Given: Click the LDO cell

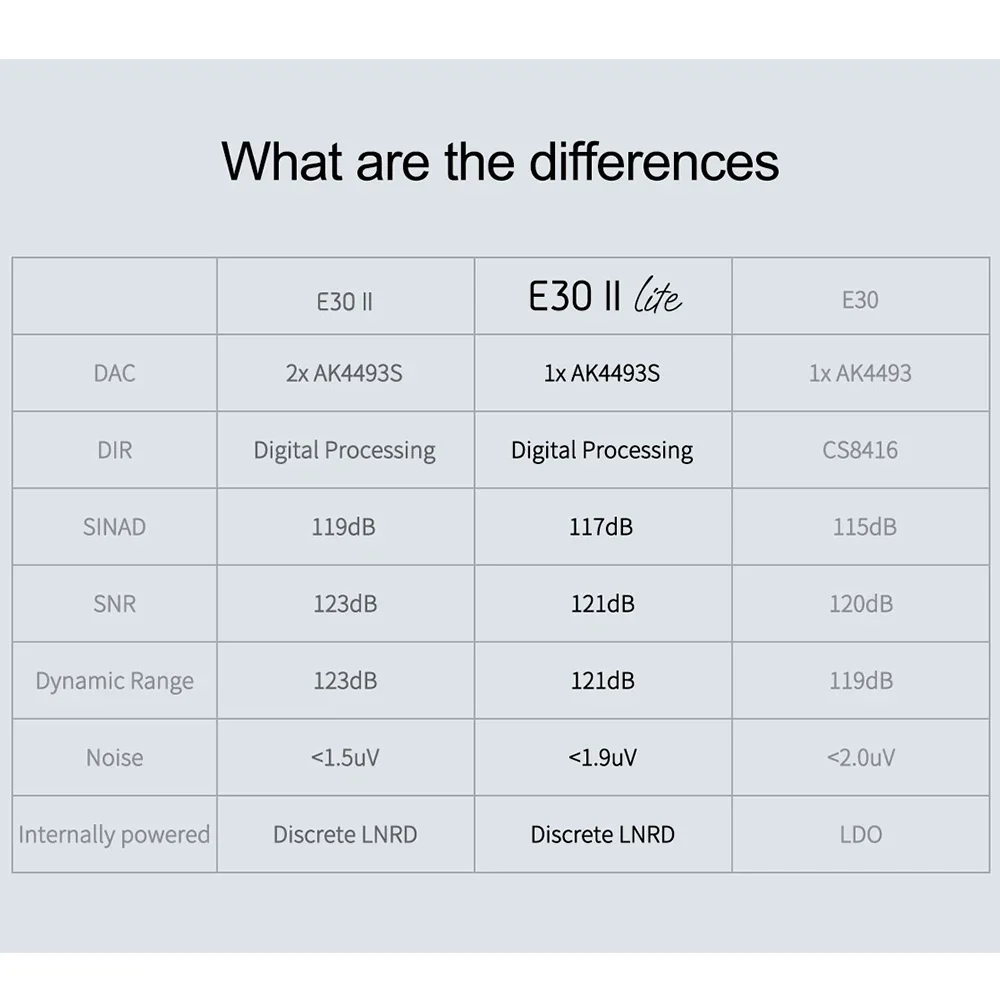Looking at the screenshot, I should pyautogui.click(x=860, y=835).
